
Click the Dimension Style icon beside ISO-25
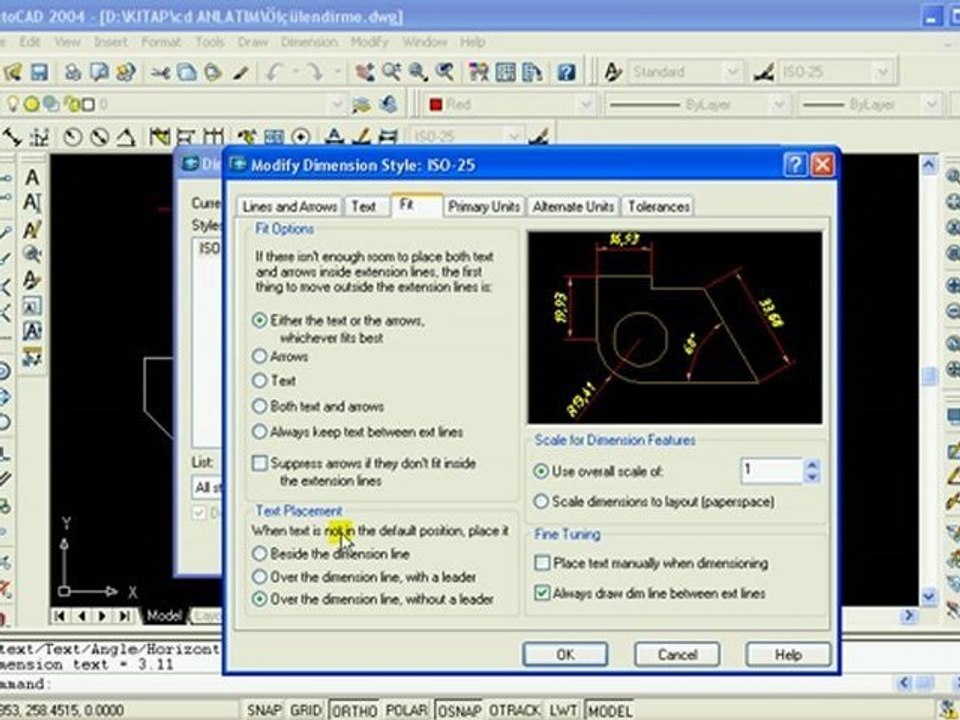click(x=763, y=72)
